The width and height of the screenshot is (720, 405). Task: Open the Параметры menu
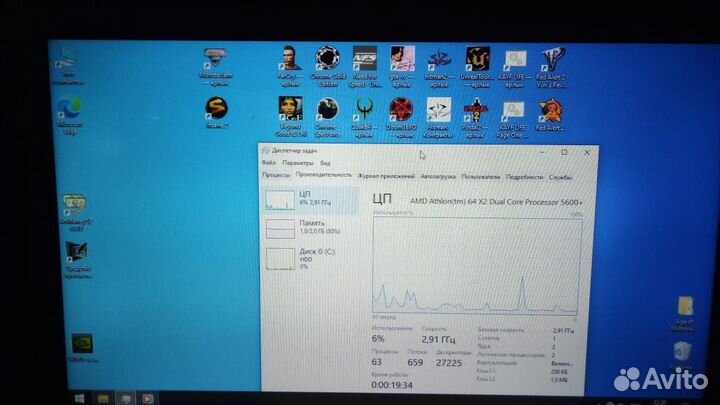[297, 162]
